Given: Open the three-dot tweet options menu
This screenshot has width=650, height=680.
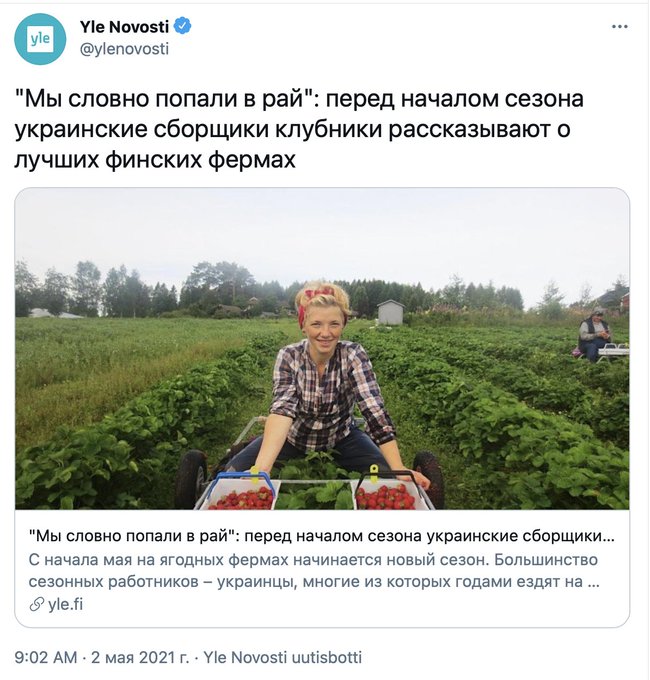Looking at the screenshot, I should click(x=620, y=27).
